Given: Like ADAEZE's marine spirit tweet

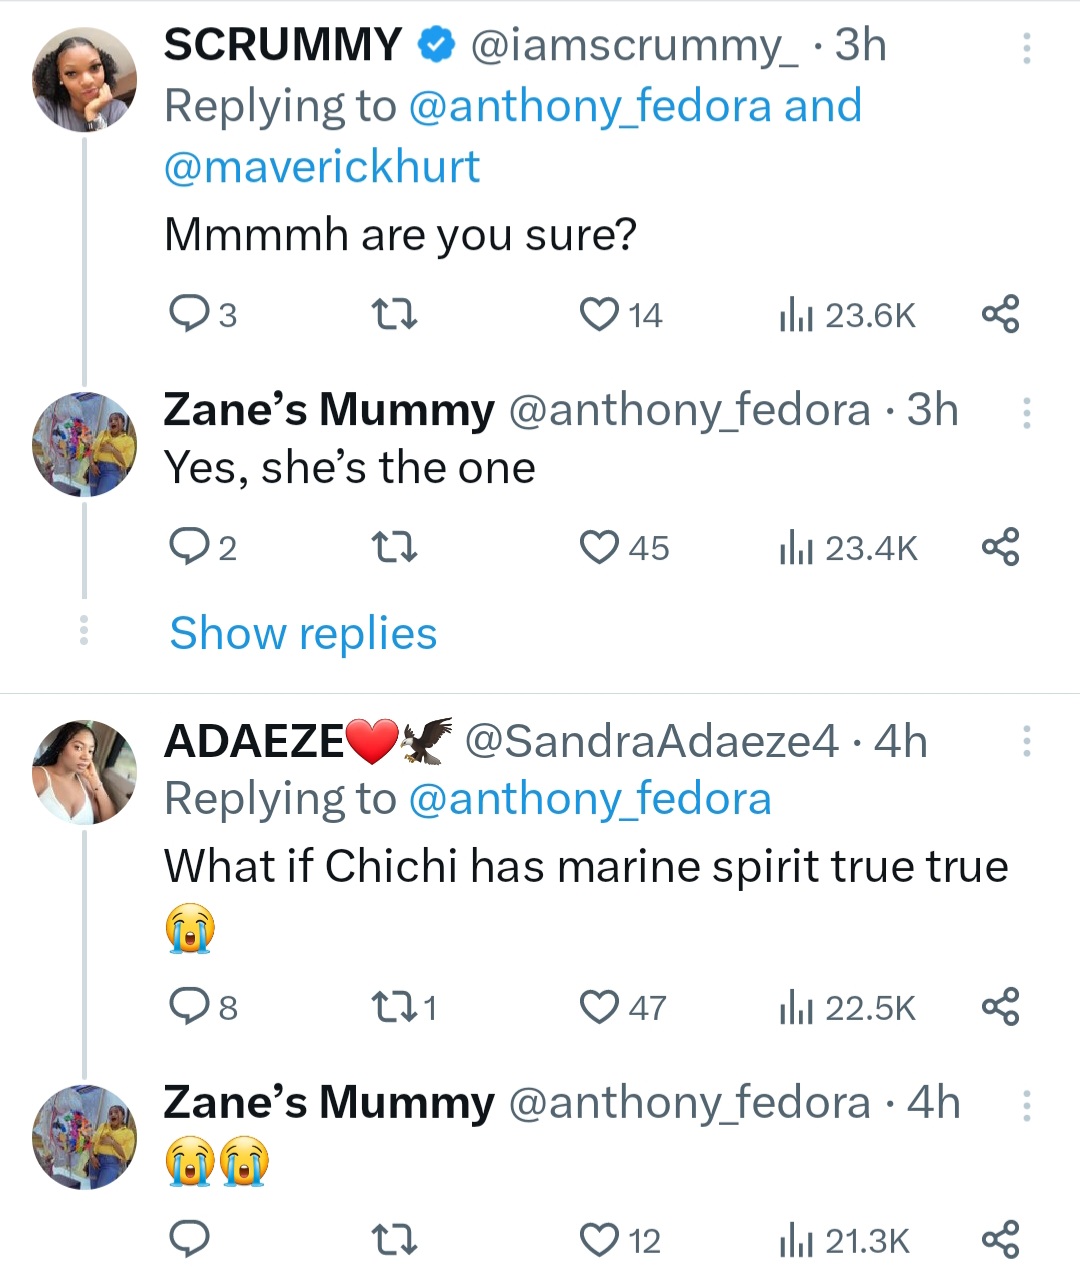Looking at the screenshot, I should tap(600, 1007).
